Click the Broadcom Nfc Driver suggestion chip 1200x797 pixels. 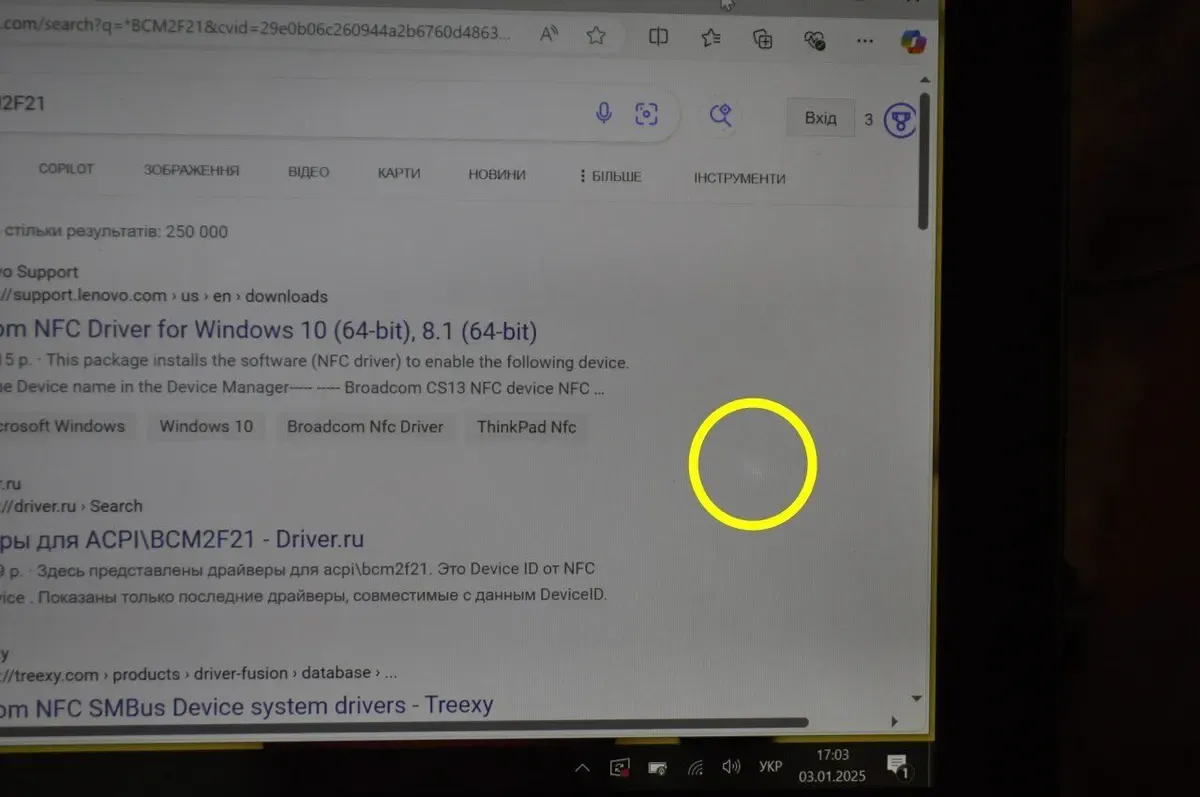pyautogui.click(x=365, y=426)
